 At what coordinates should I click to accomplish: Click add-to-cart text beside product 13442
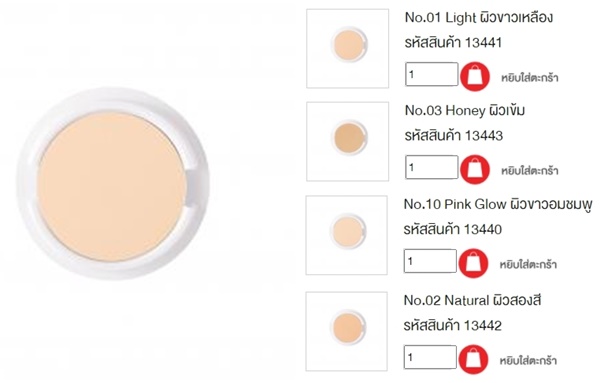[528, 360]
